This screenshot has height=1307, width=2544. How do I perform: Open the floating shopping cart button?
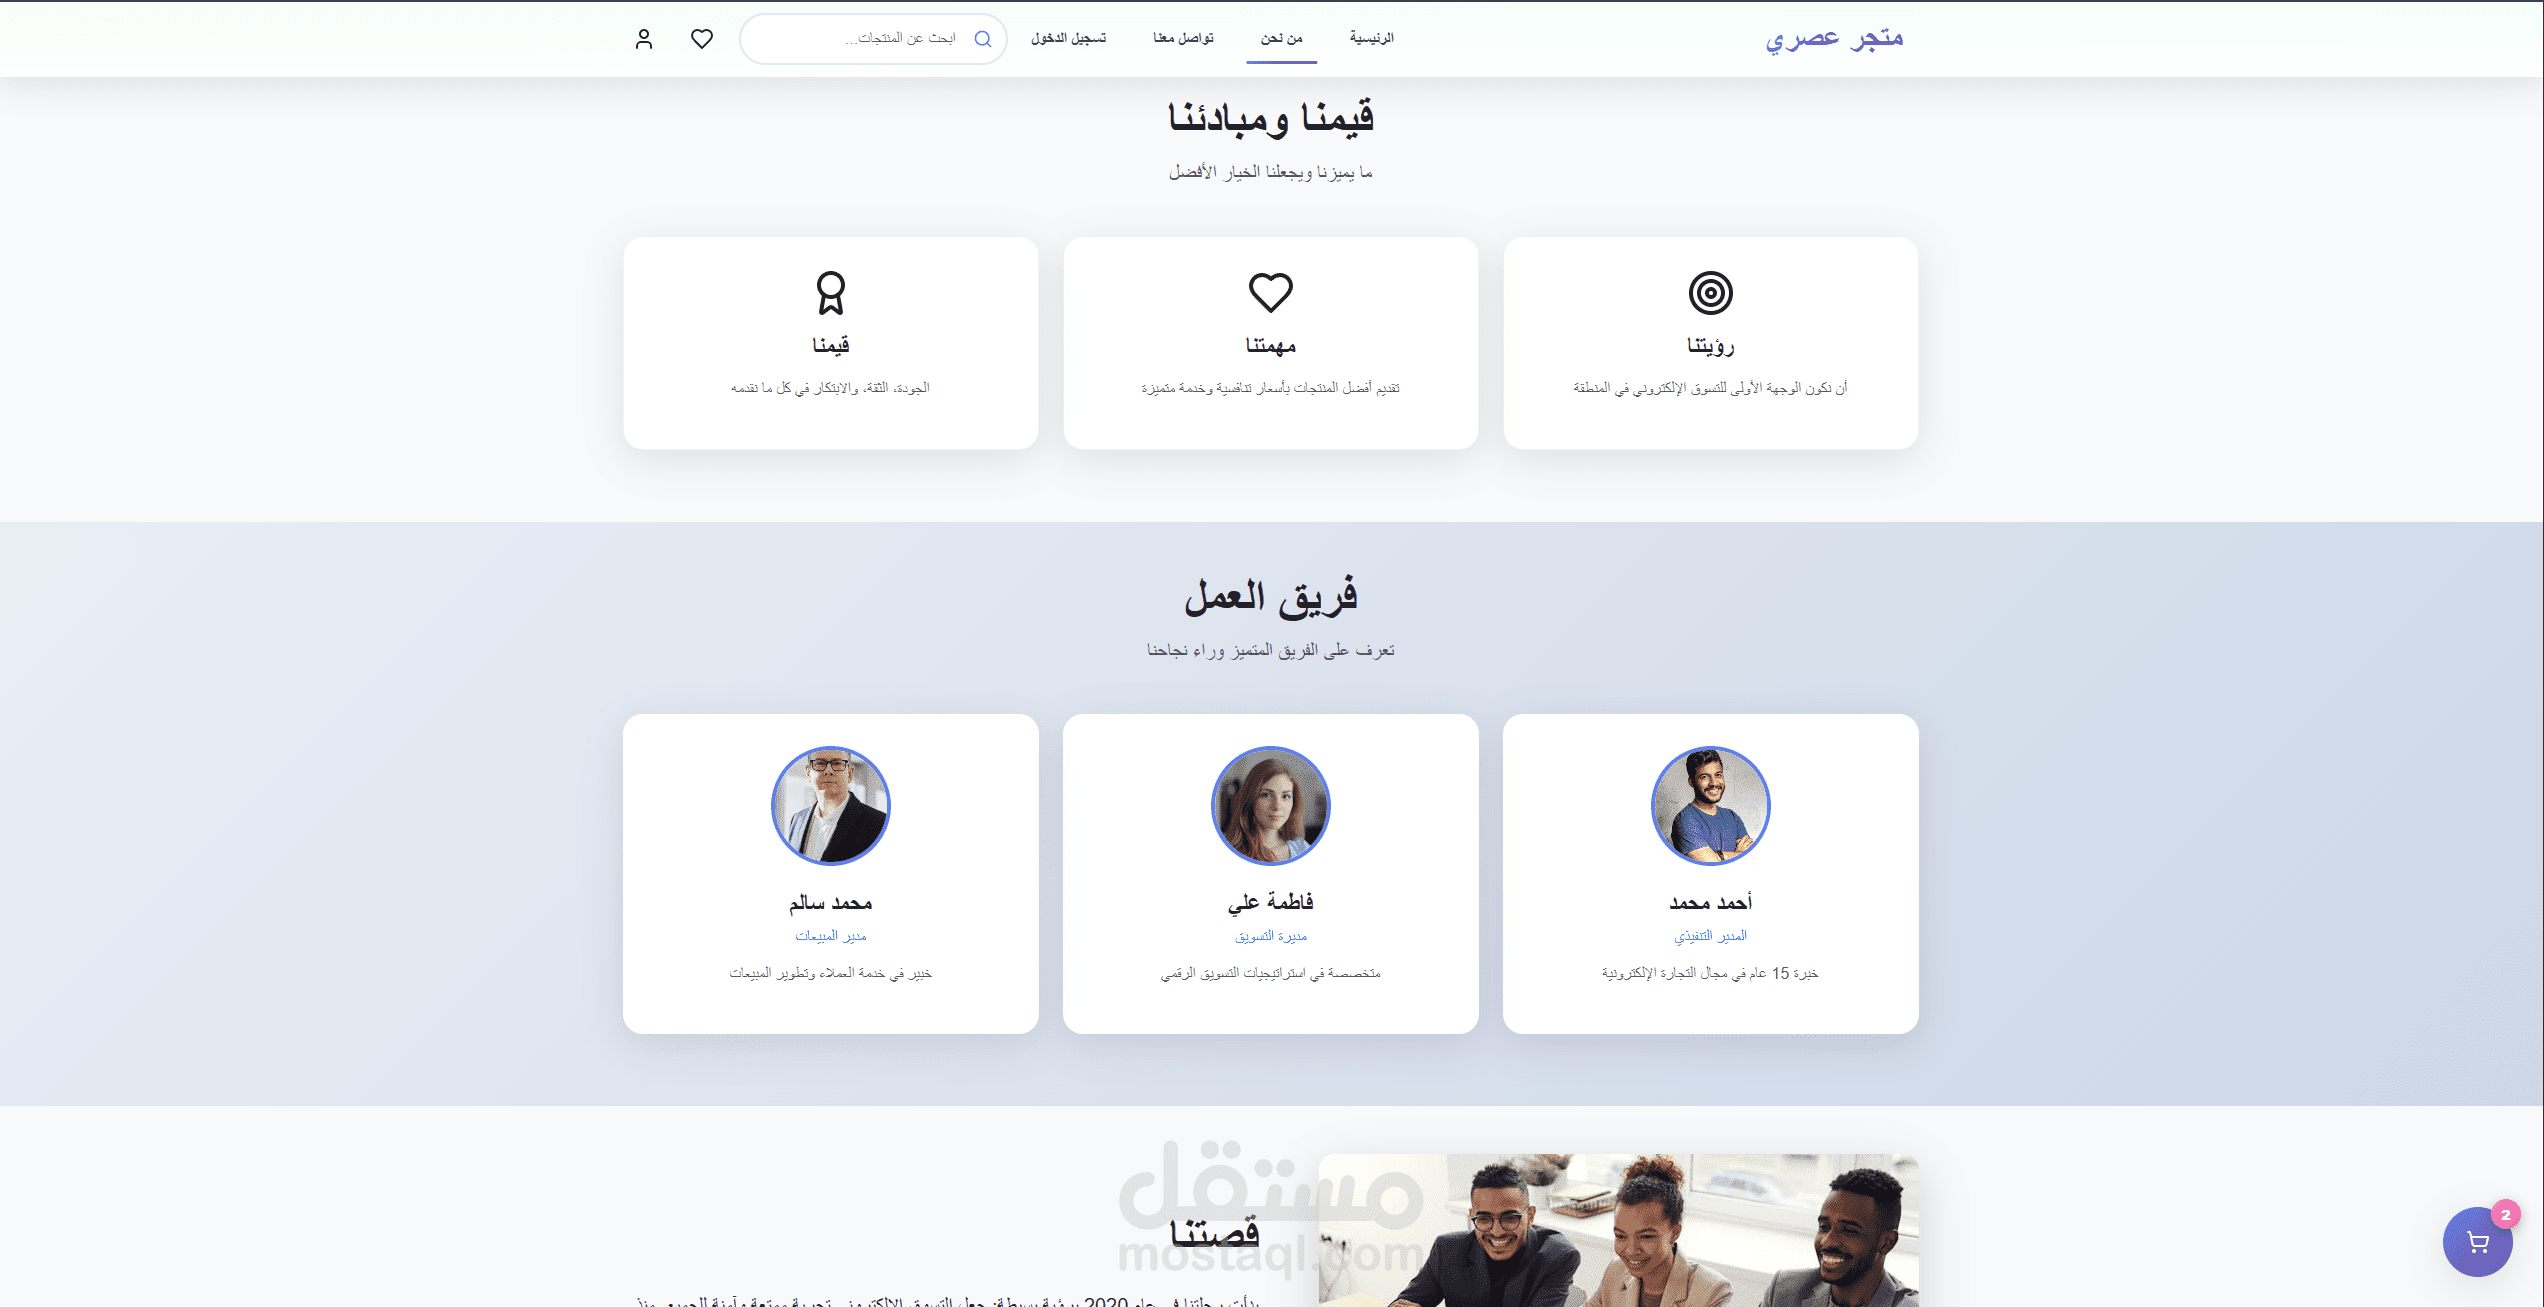2477,1242
